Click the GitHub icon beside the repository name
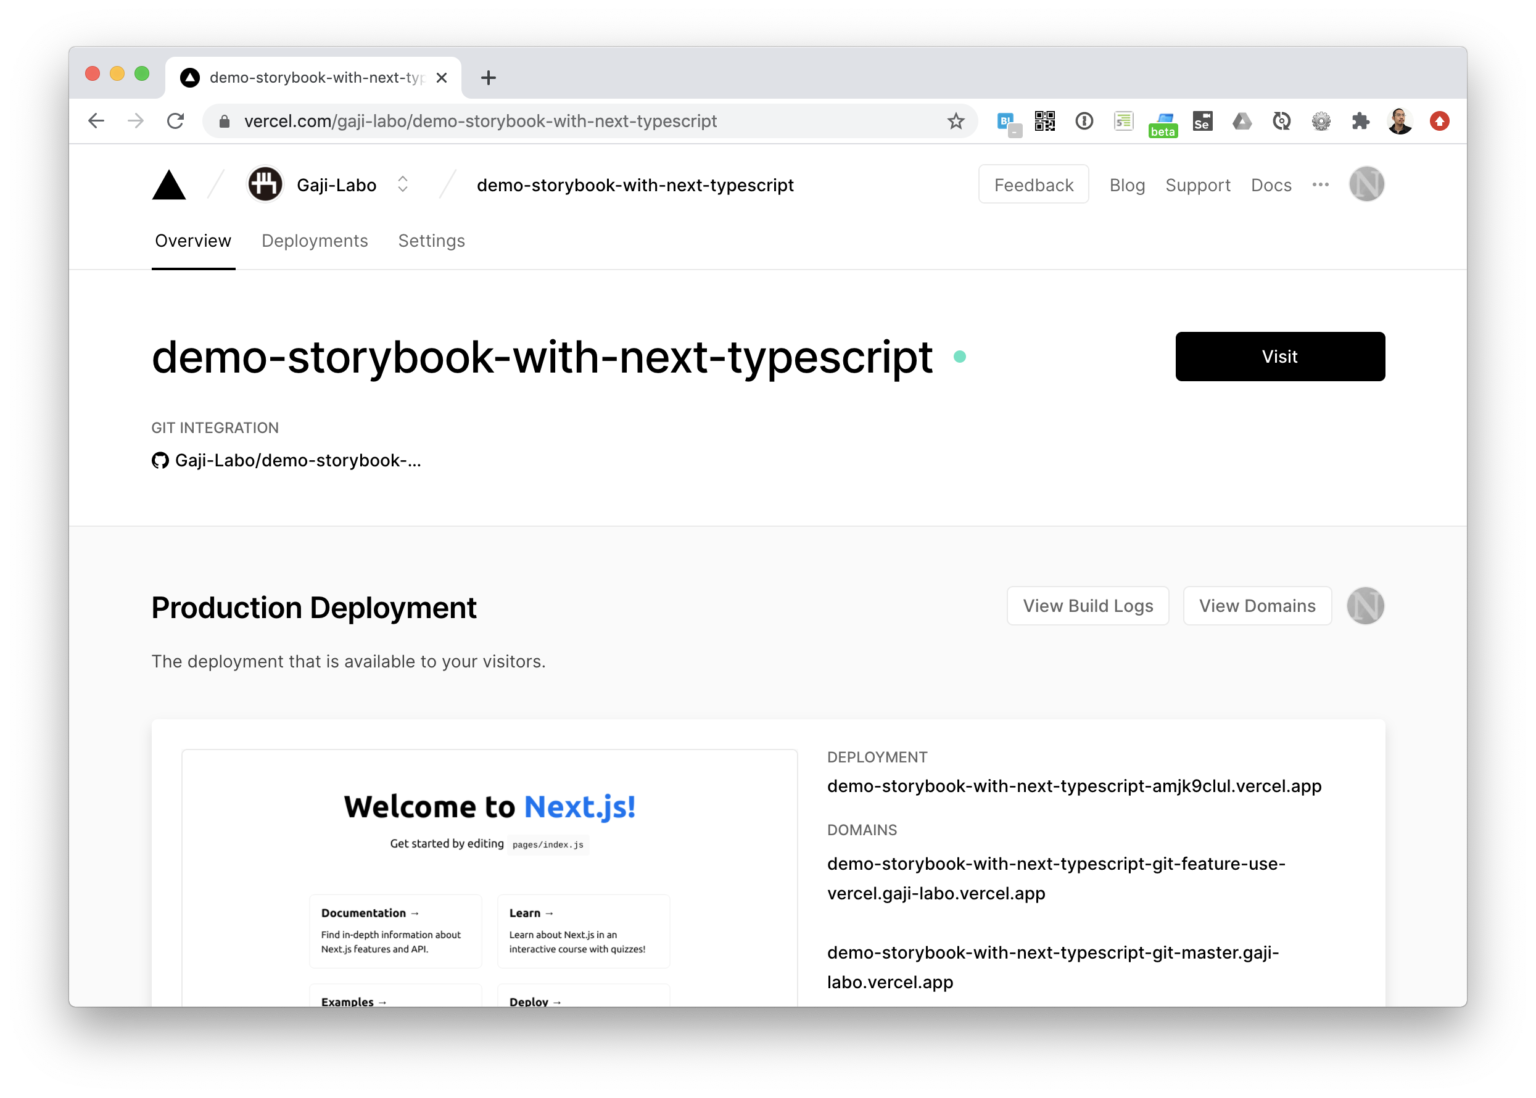This screenshot has height=1098, width=1536. click(x=160, y=460)
